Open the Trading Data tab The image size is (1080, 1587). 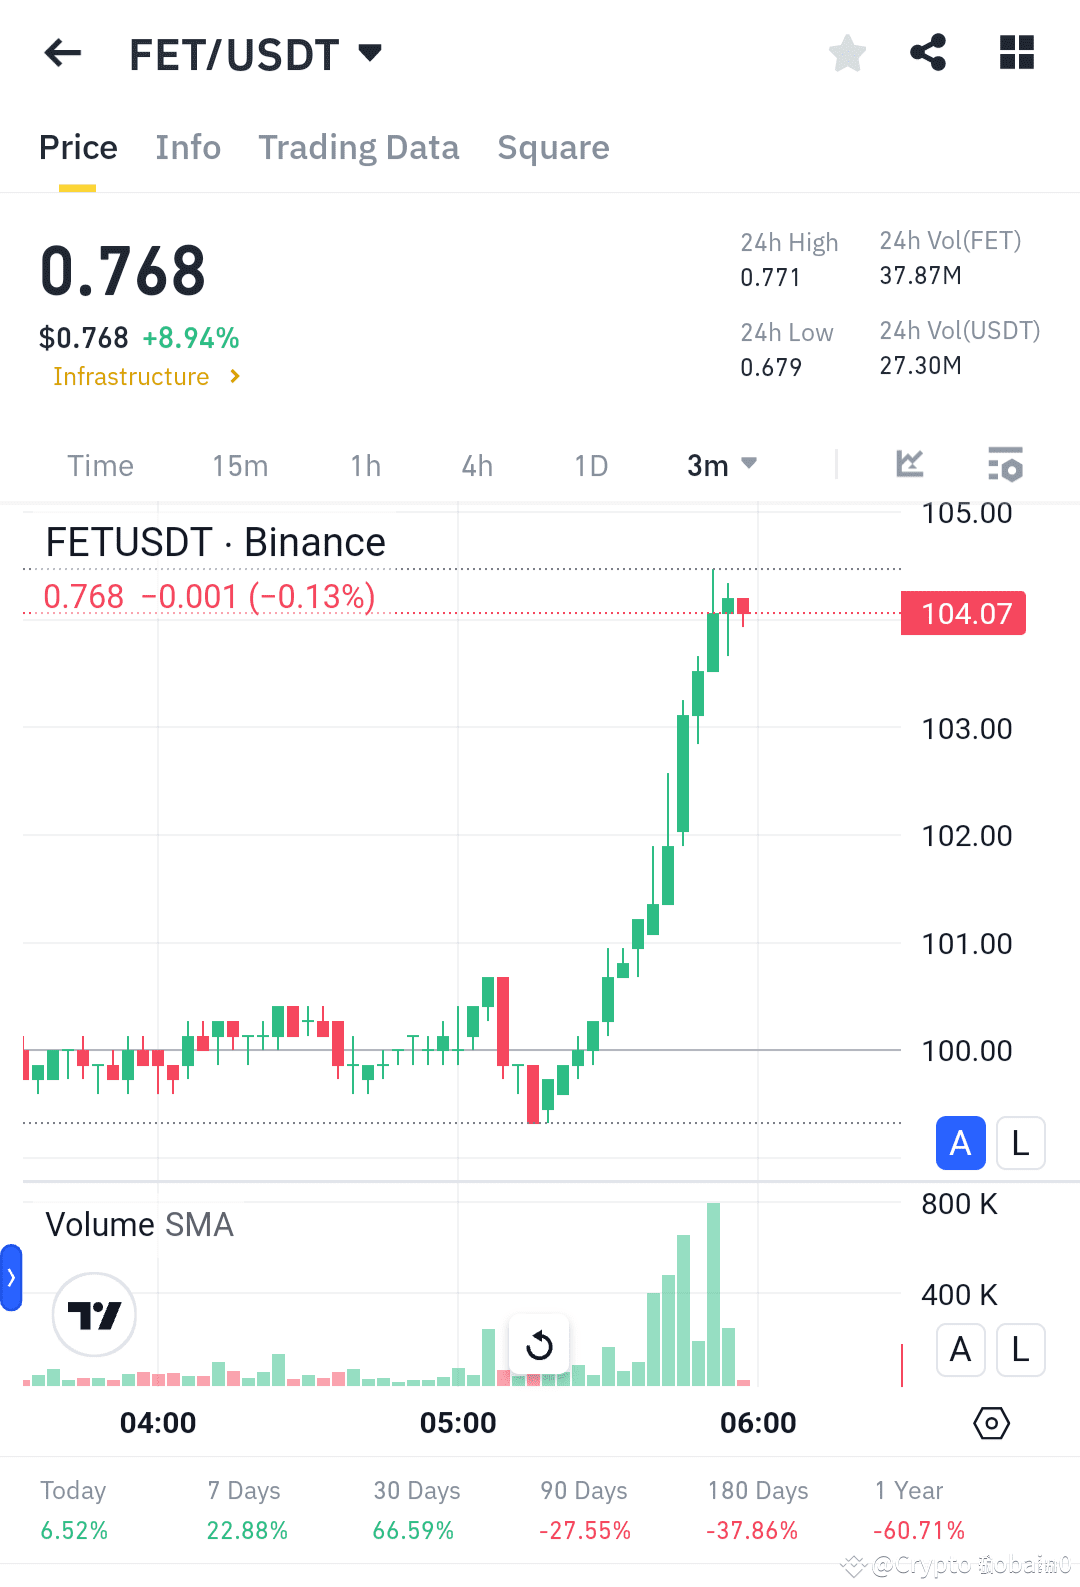click(x=359, y=148)
